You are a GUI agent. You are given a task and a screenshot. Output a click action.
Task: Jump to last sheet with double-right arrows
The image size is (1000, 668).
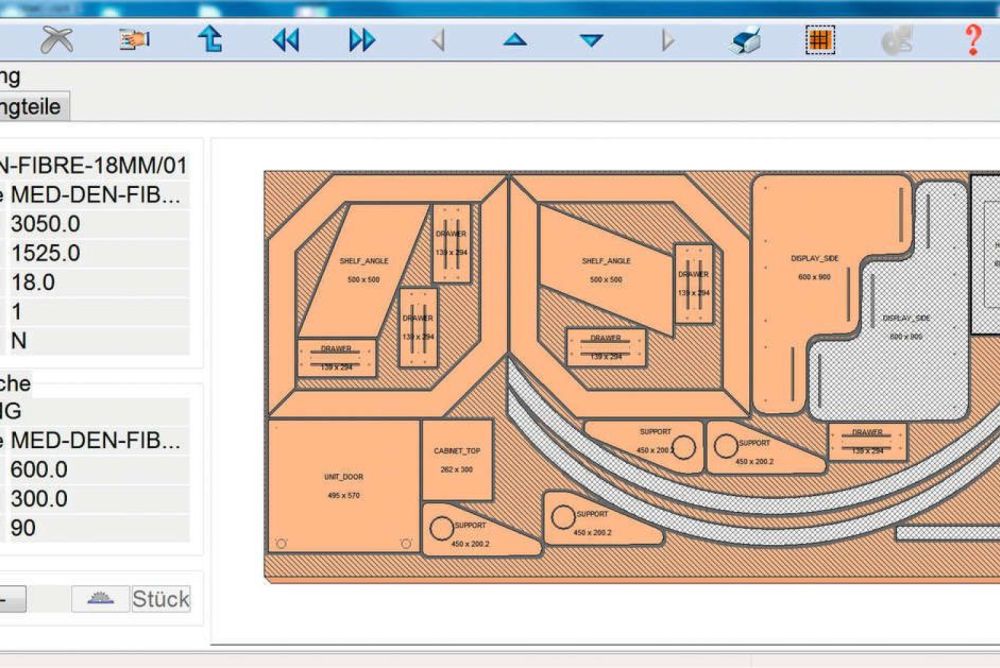[362, 40]
